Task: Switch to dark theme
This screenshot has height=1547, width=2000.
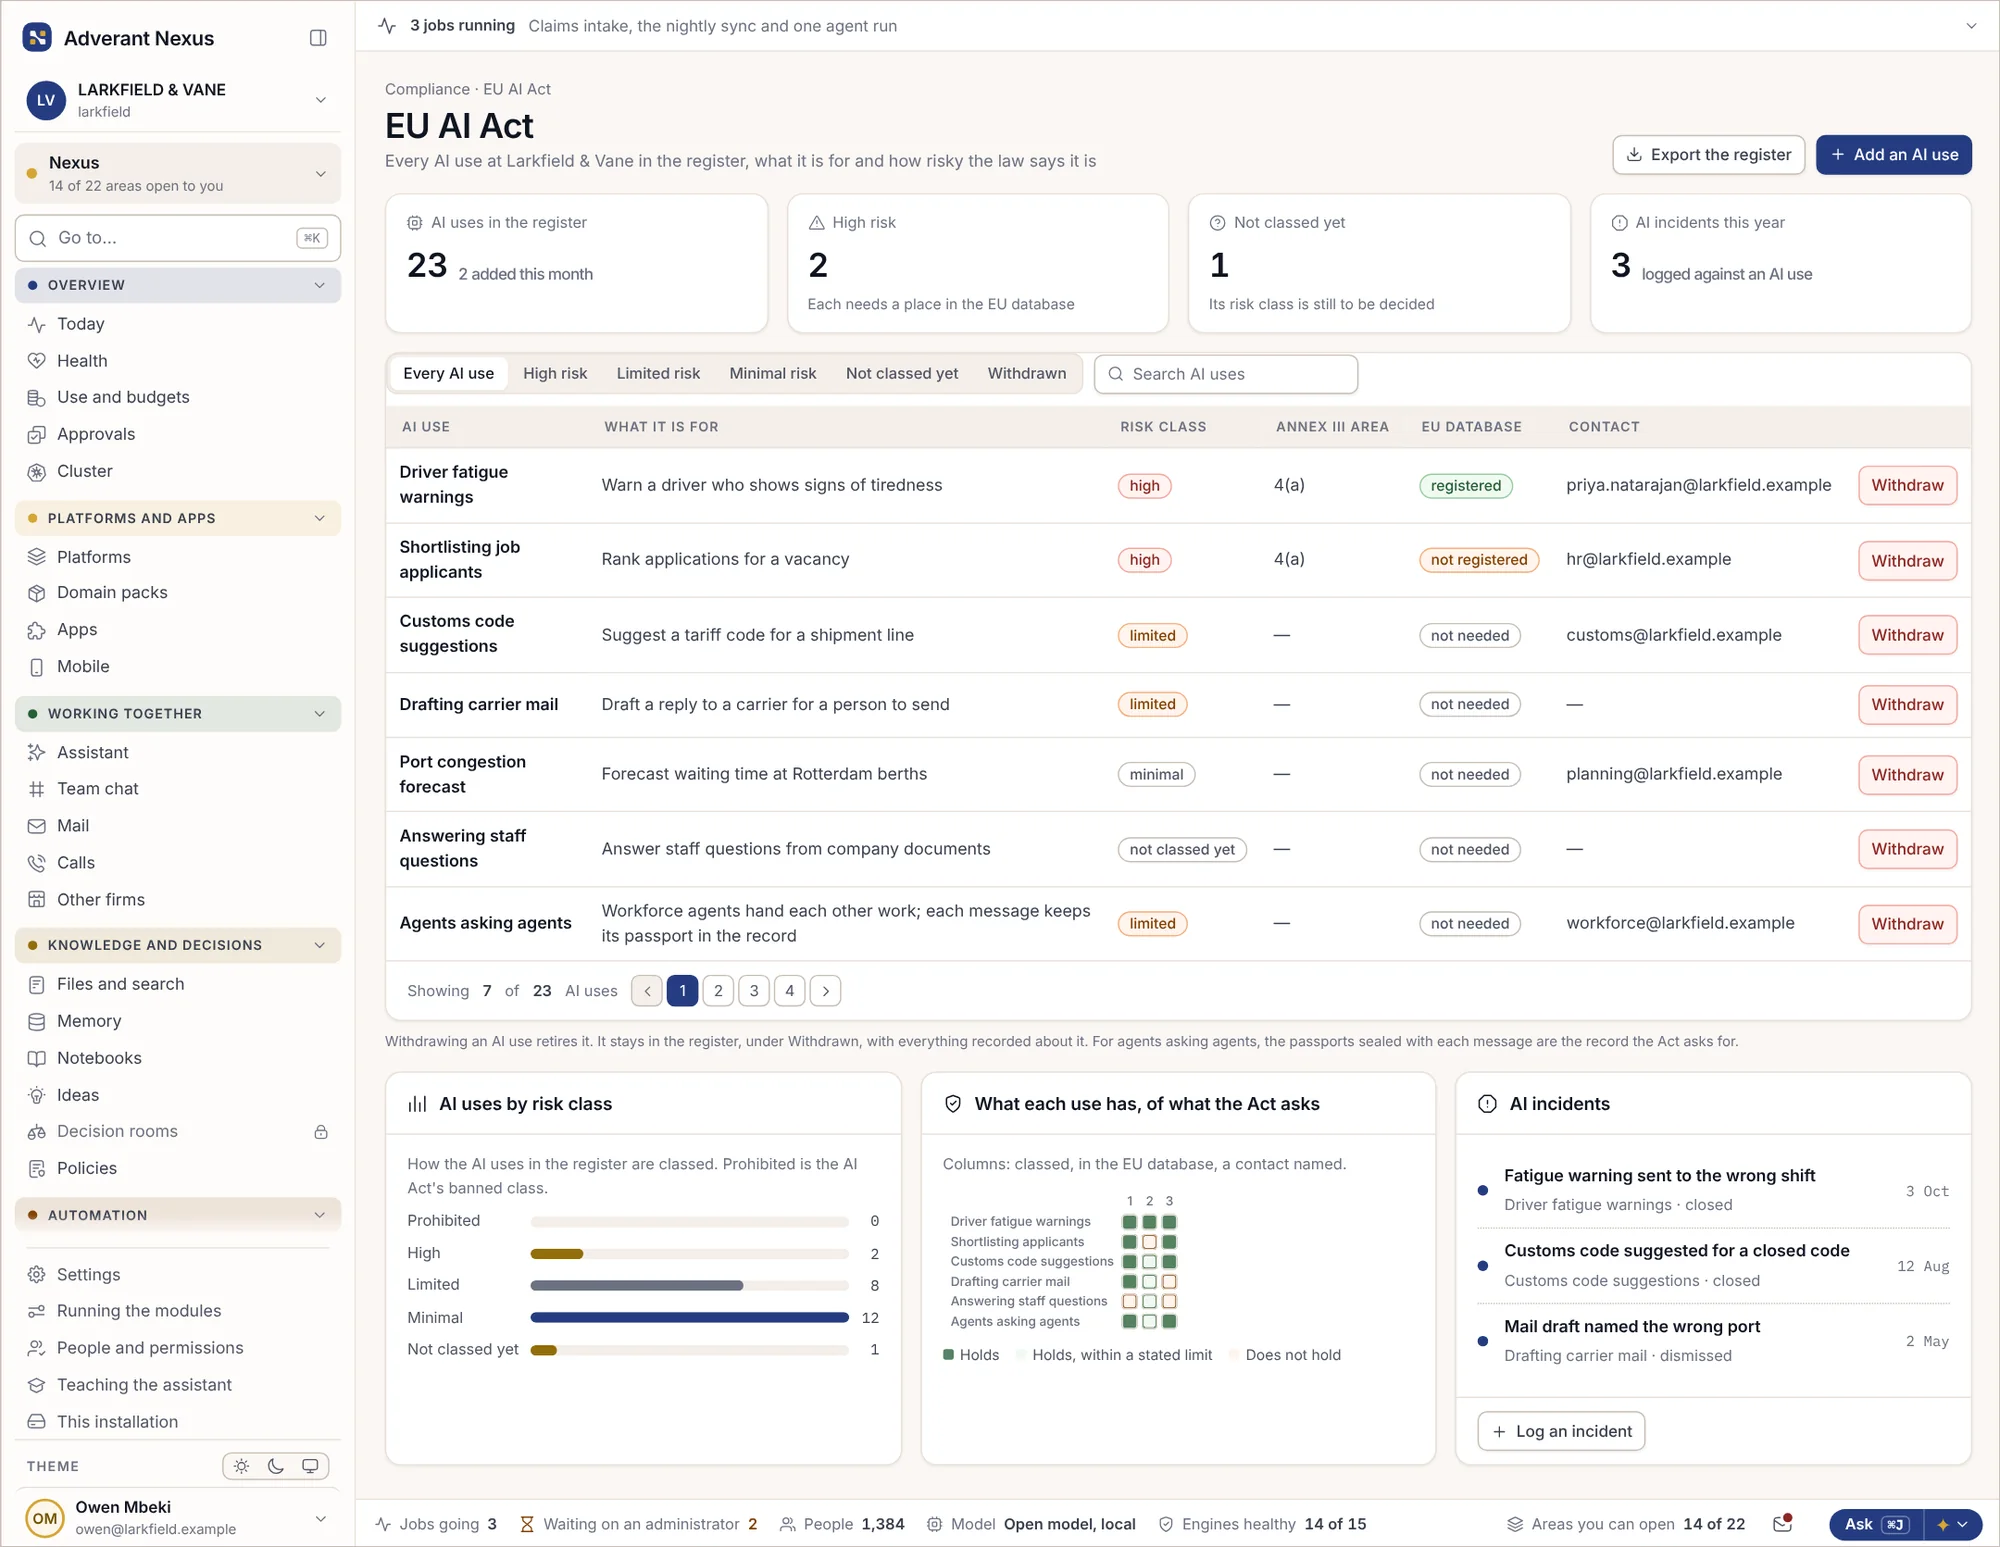Action: point(276,1466)
